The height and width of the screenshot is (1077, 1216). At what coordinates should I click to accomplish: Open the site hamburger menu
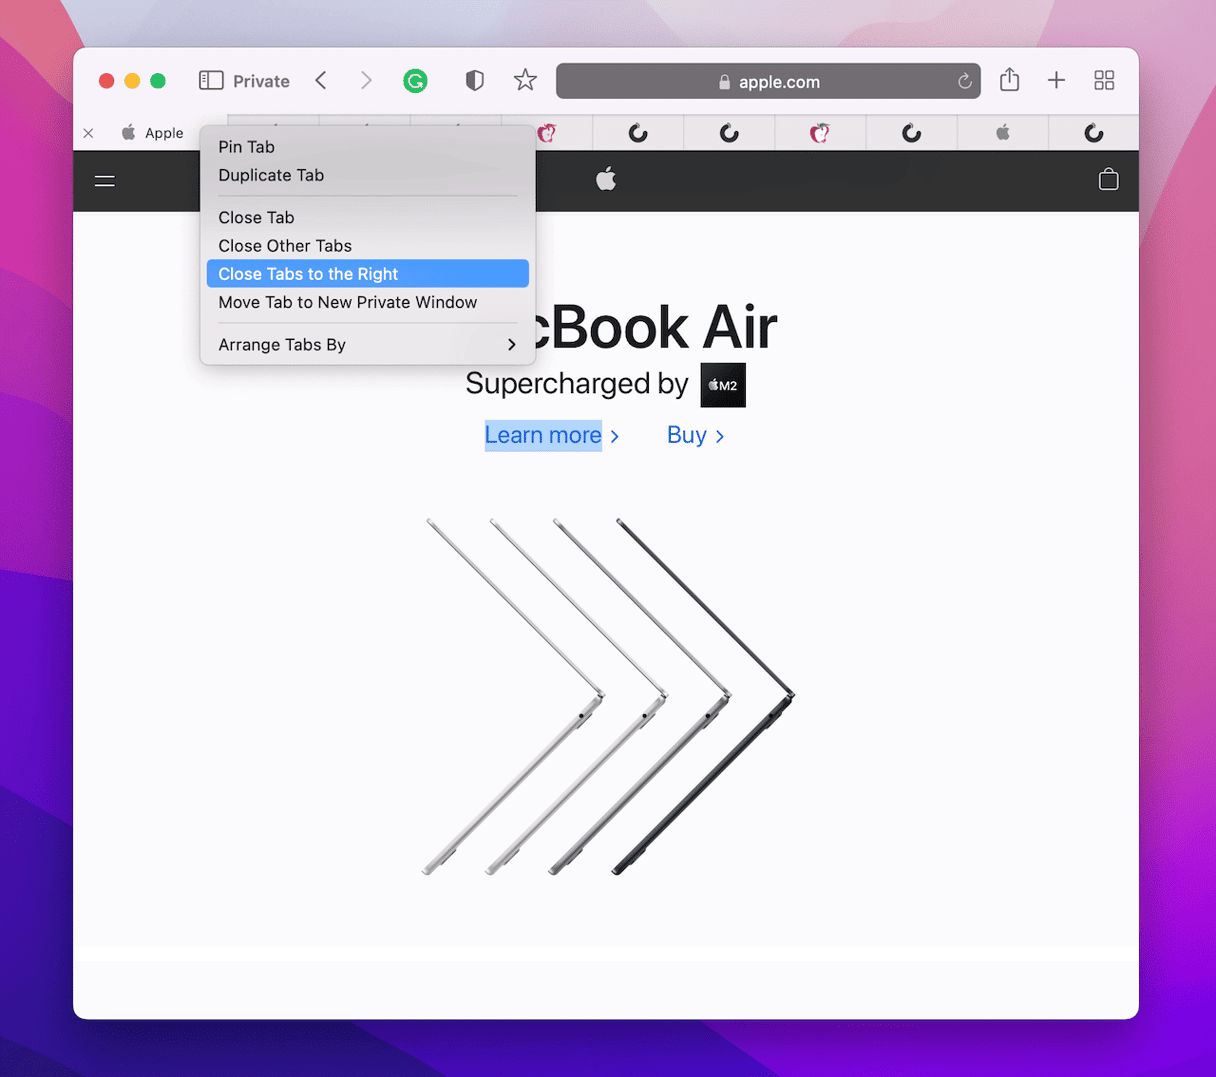pos(105,181)
